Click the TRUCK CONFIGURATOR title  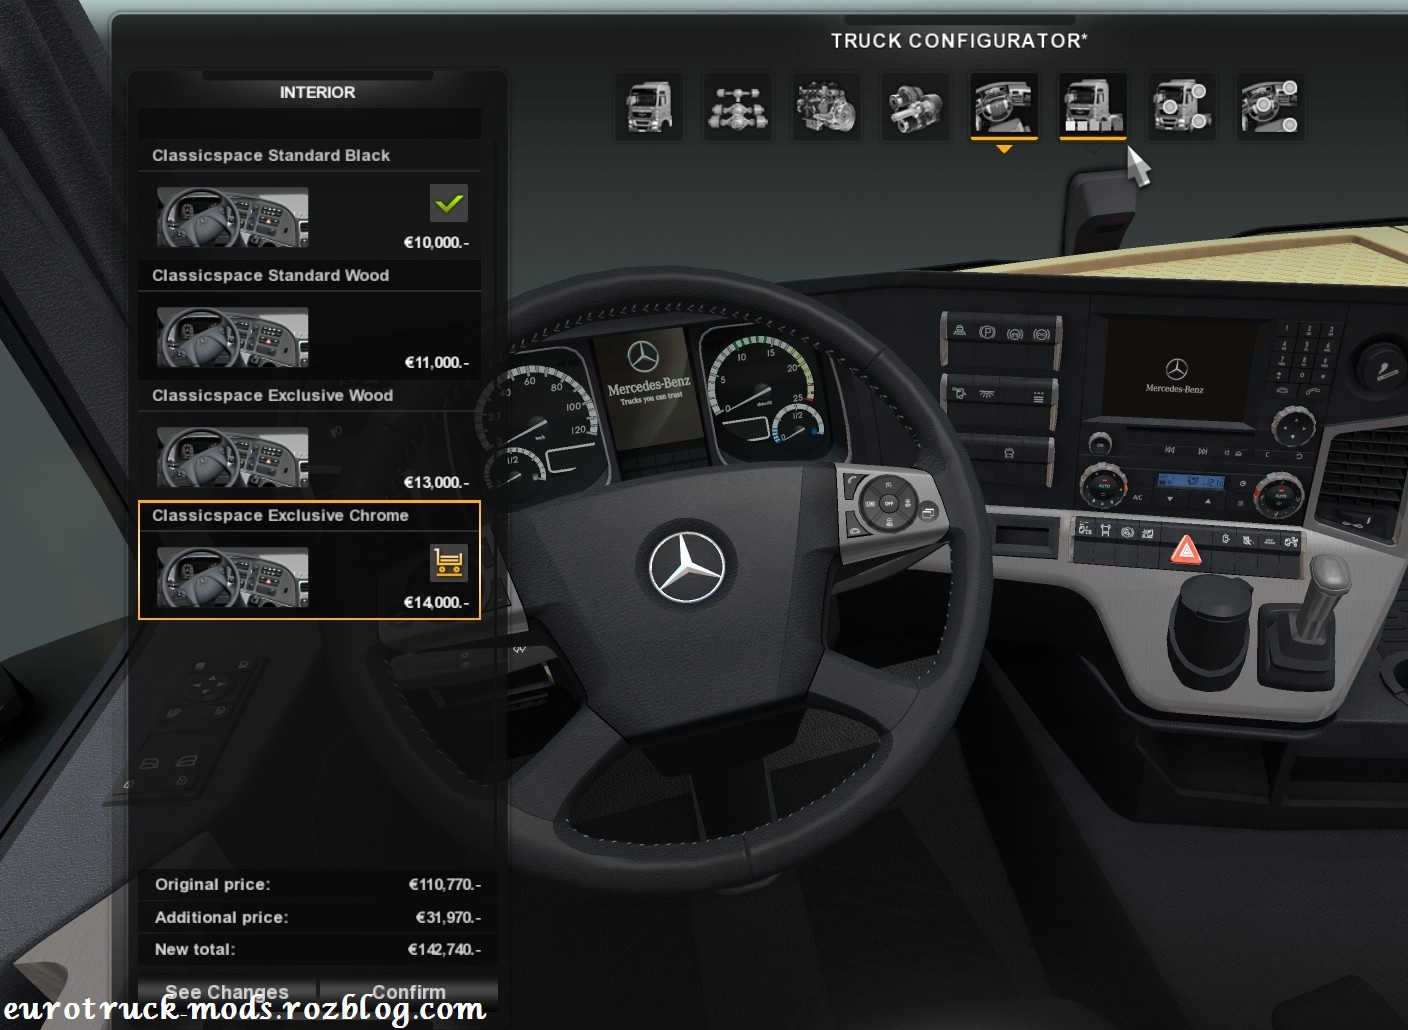click(x=959, y=41)
